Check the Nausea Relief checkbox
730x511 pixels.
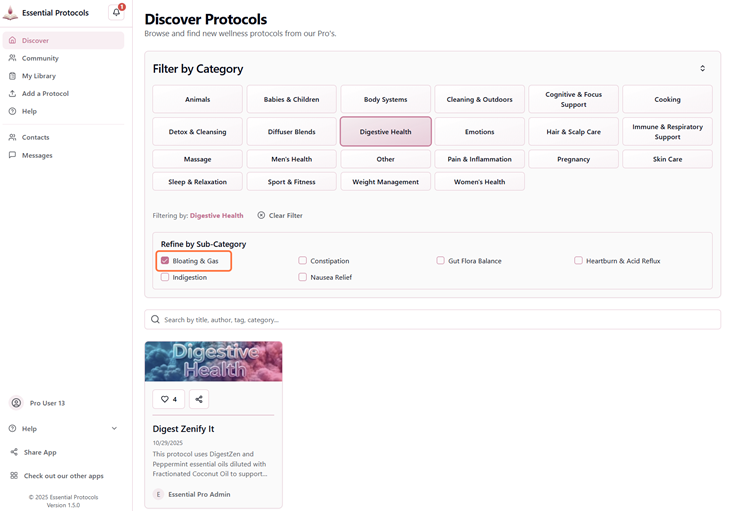303,277
